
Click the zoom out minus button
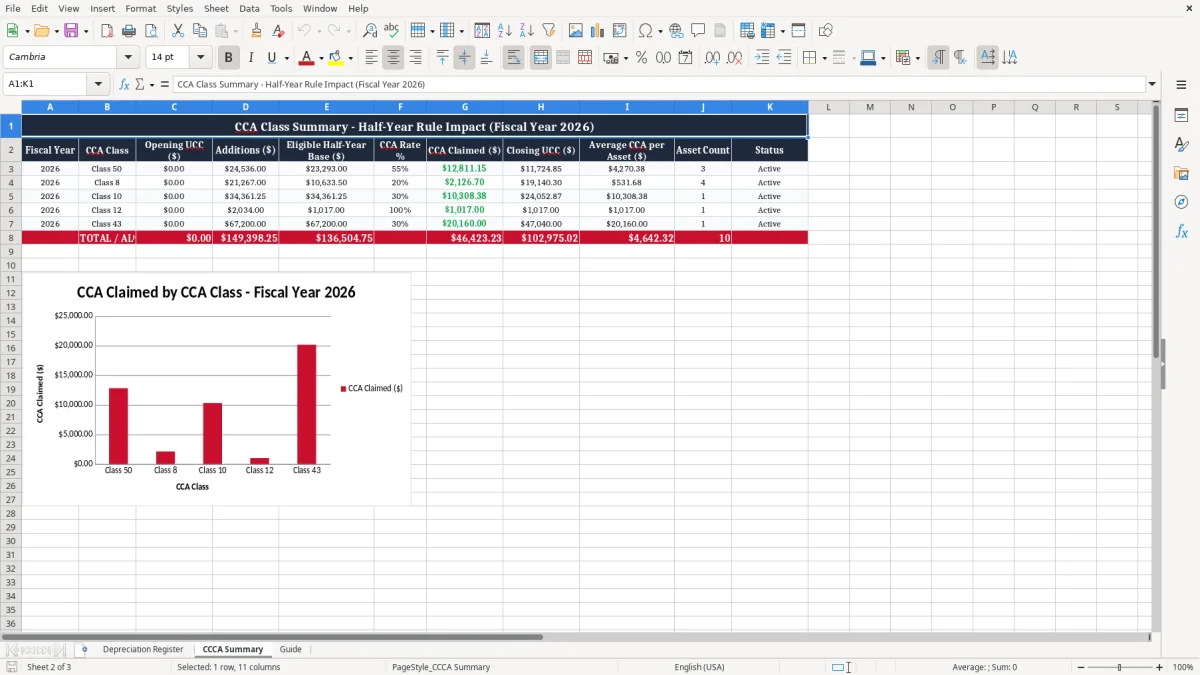click(x=1081, y=667)
